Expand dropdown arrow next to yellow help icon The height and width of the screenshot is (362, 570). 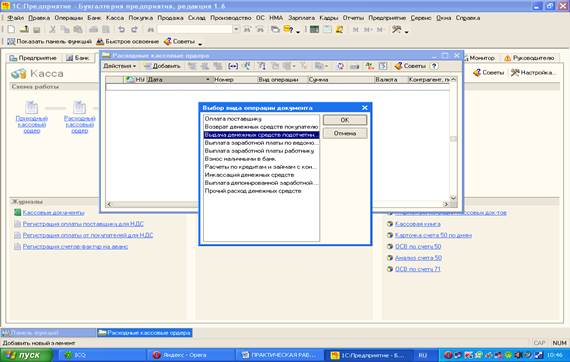[x=298, y=32]
